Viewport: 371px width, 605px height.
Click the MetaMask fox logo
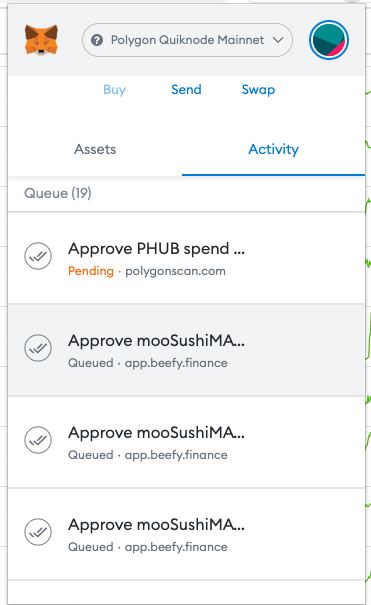coord(41,40)
